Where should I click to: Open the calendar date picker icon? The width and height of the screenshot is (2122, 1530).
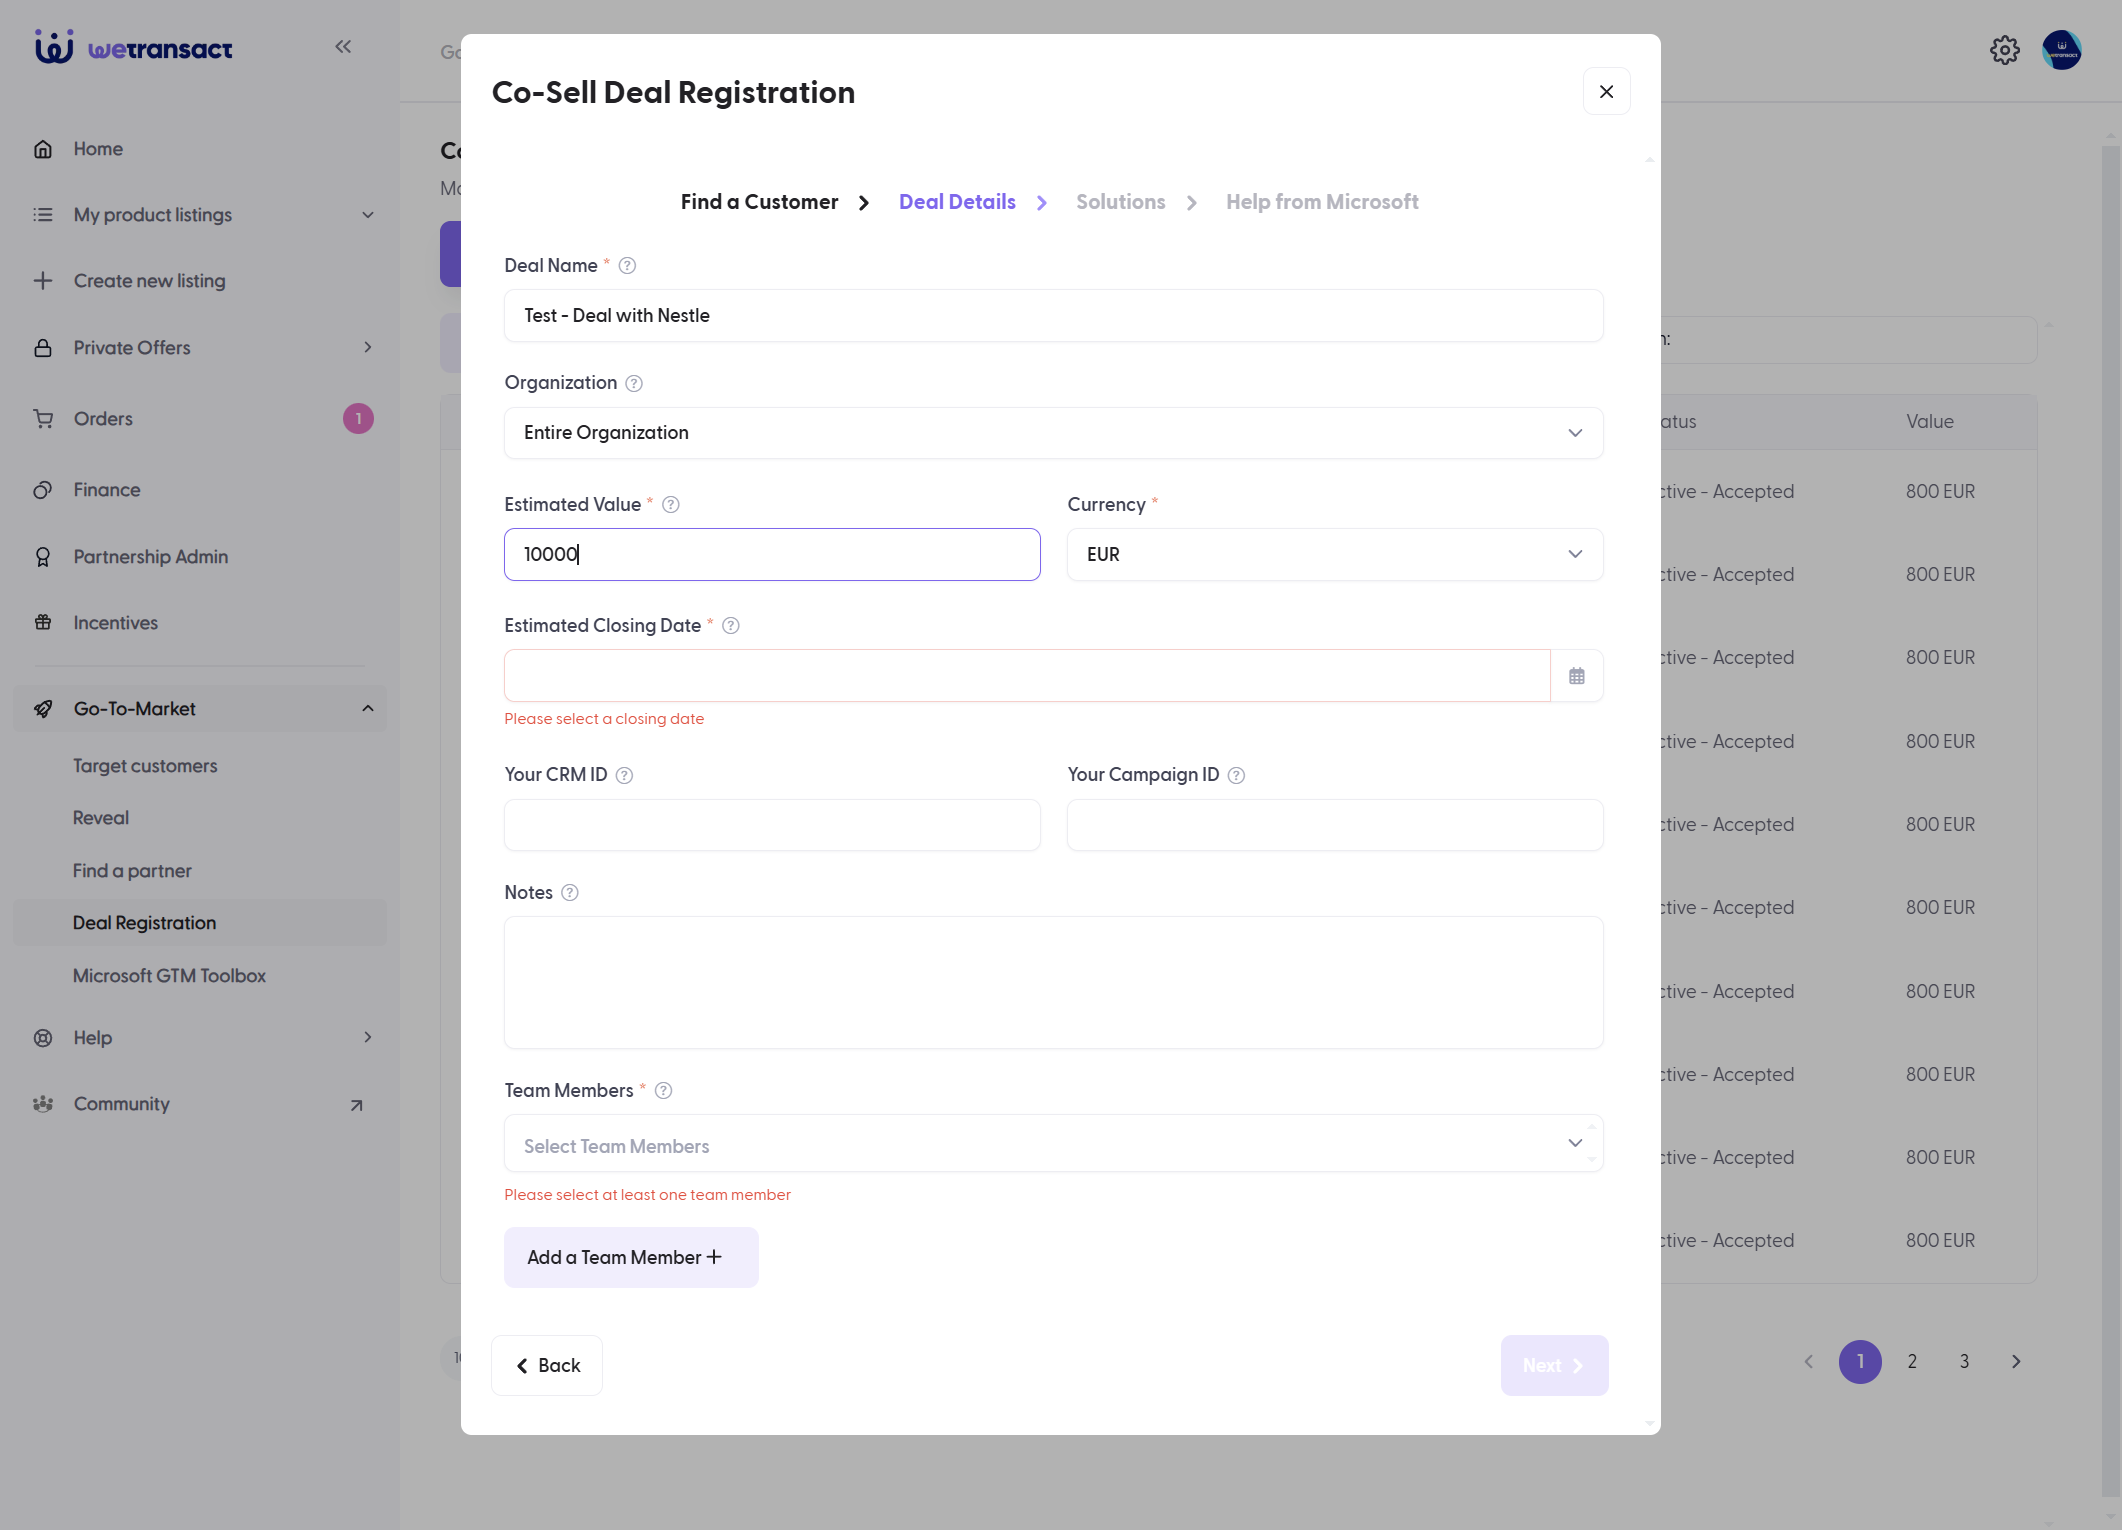click(1577, 676)
